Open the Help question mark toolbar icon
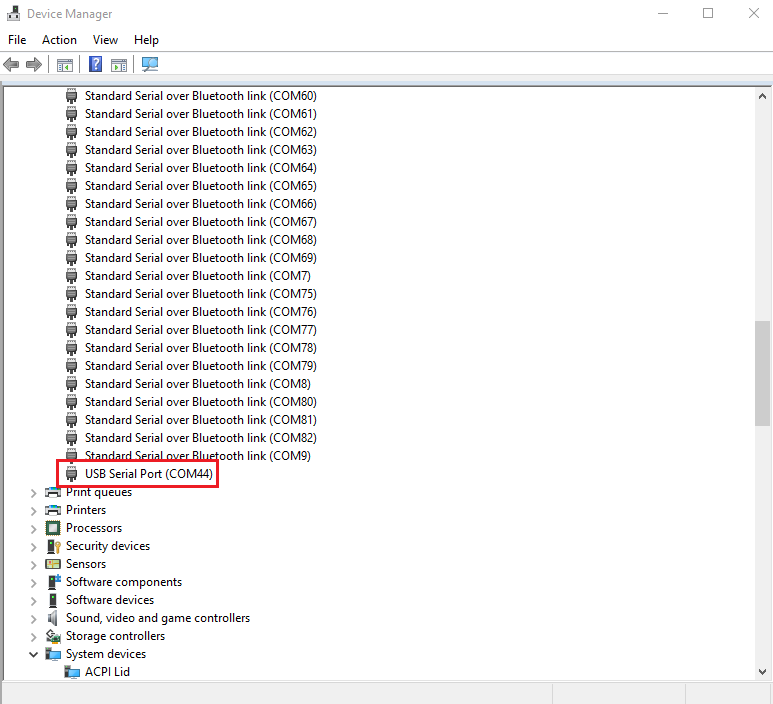Image resolution: width=773 pixels, height=704 pixels. tap(95, 64)
